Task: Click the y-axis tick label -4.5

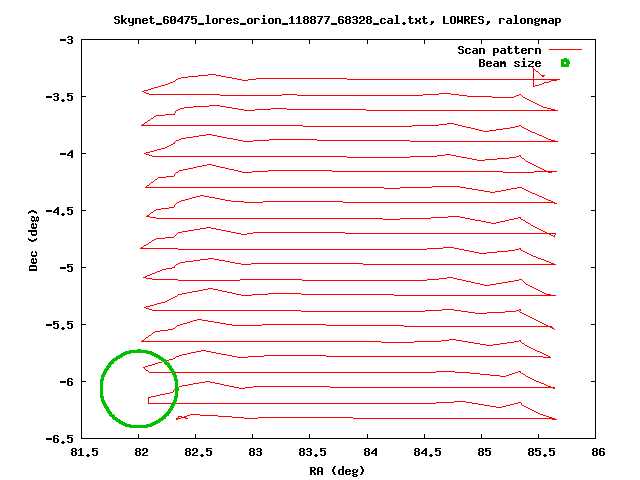Action: 60,211
